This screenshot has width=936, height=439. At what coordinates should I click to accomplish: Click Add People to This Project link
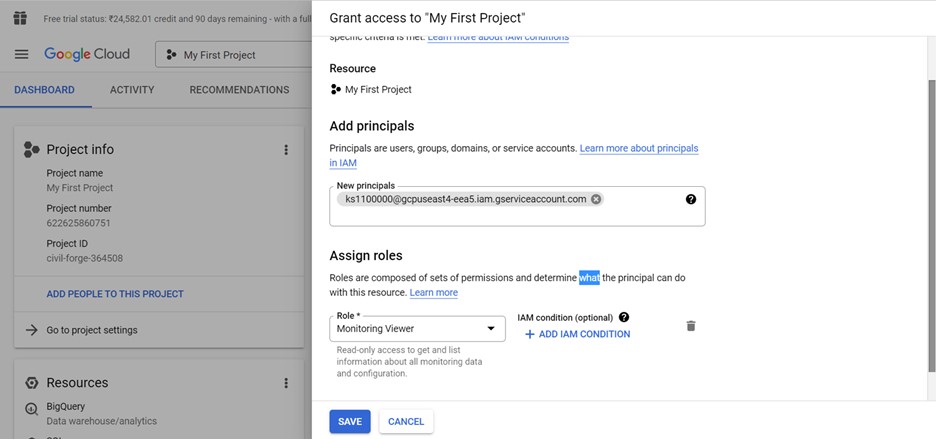pyautogui.click(x=115, y=294)
